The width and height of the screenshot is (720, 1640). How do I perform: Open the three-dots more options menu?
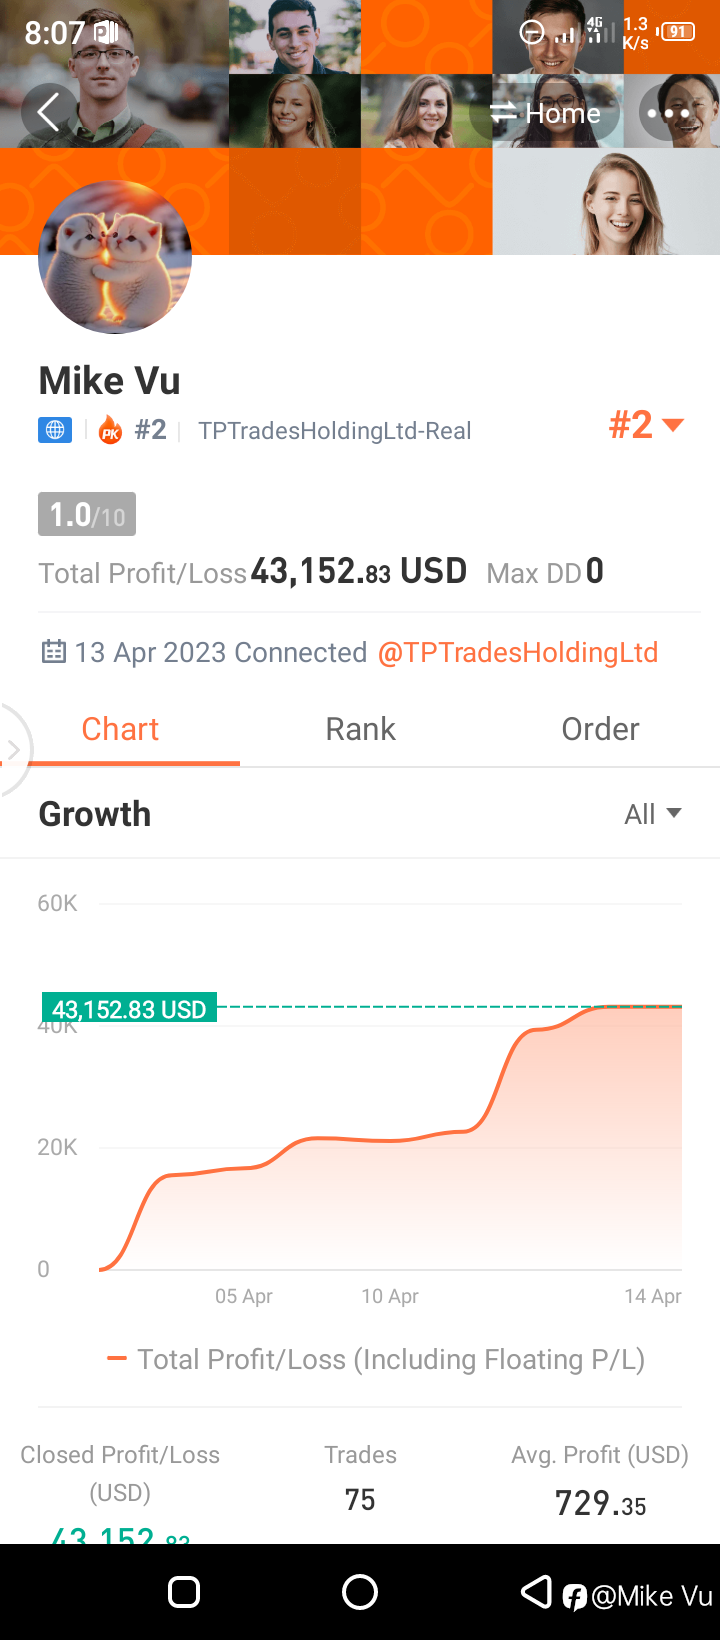click(668, 113)
